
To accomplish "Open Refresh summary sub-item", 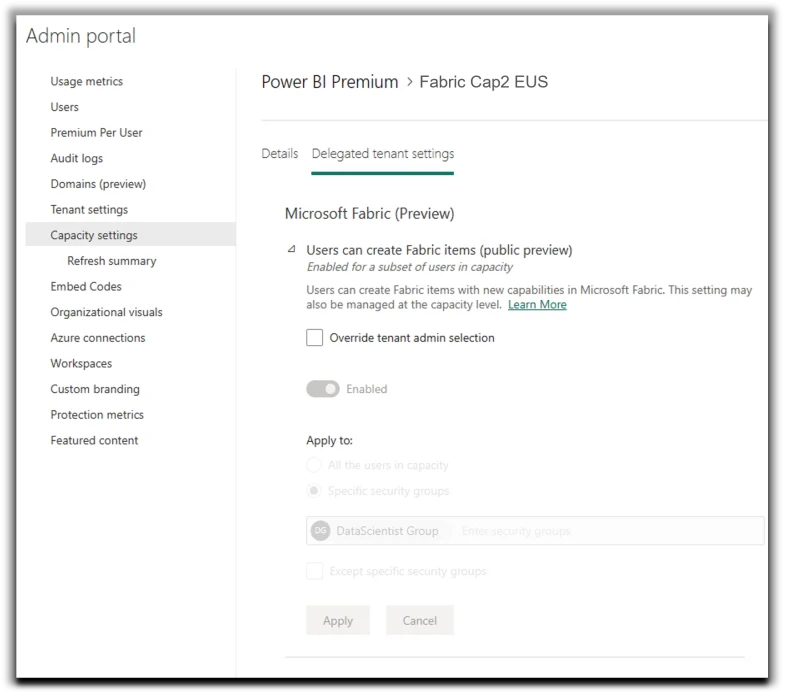I will (112, 261).
